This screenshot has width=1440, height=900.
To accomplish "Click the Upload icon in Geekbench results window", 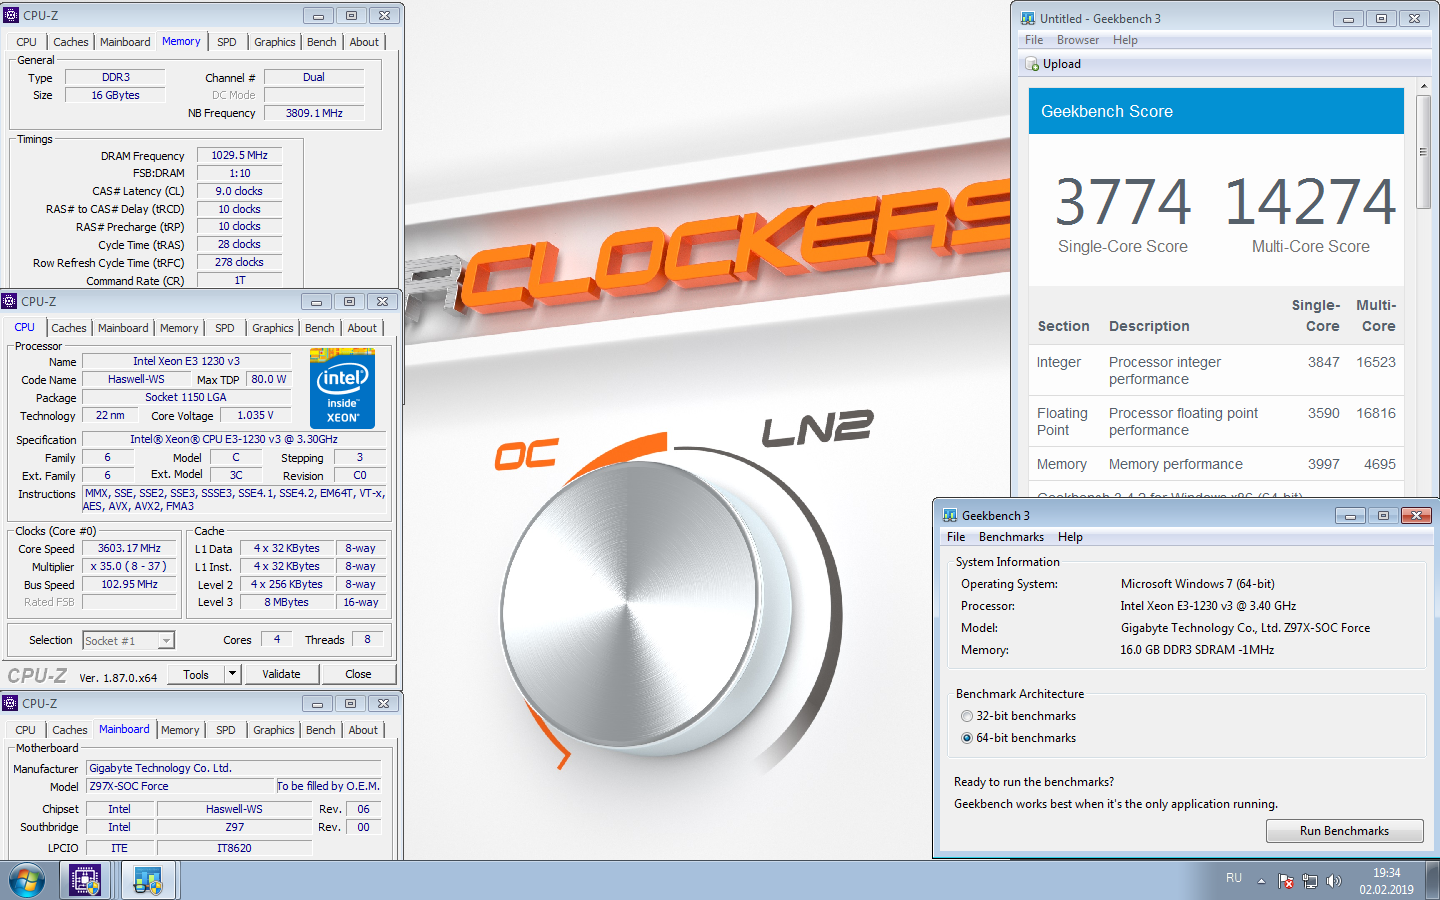I will coord(1032,64).
